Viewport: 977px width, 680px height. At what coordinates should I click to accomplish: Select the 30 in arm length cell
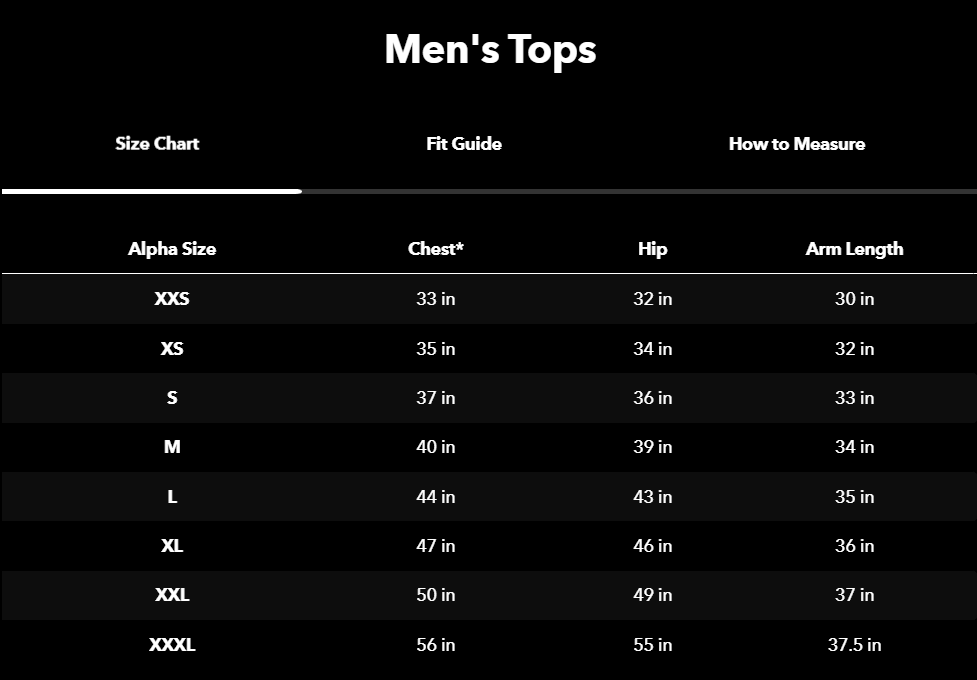tap(854, 299)
